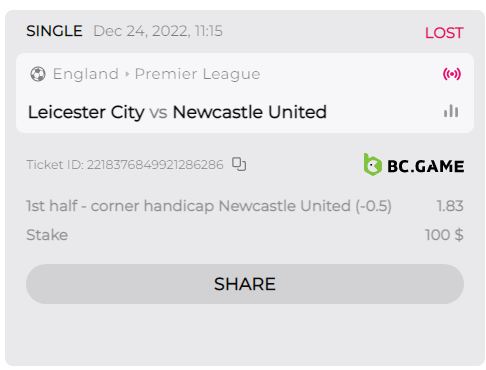Click the BC.GAME logo
This screenshot has width=486, height=370.
point(414,165)
